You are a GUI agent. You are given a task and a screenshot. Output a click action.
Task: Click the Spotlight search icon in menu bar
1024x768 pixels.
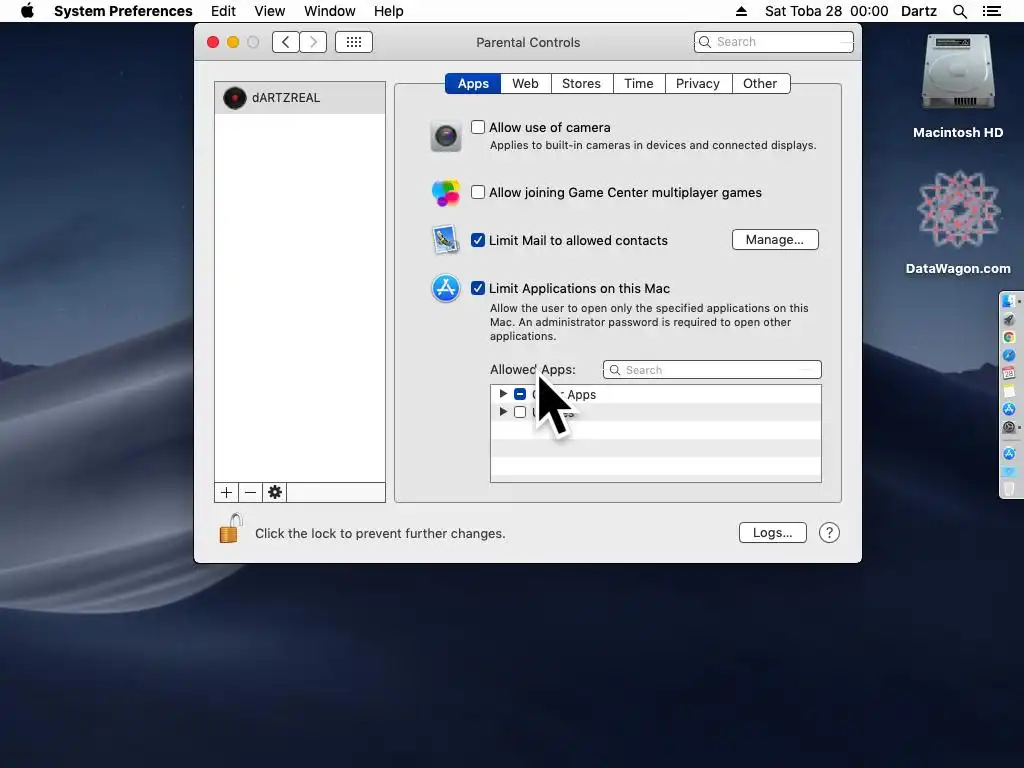pos(959,11)
